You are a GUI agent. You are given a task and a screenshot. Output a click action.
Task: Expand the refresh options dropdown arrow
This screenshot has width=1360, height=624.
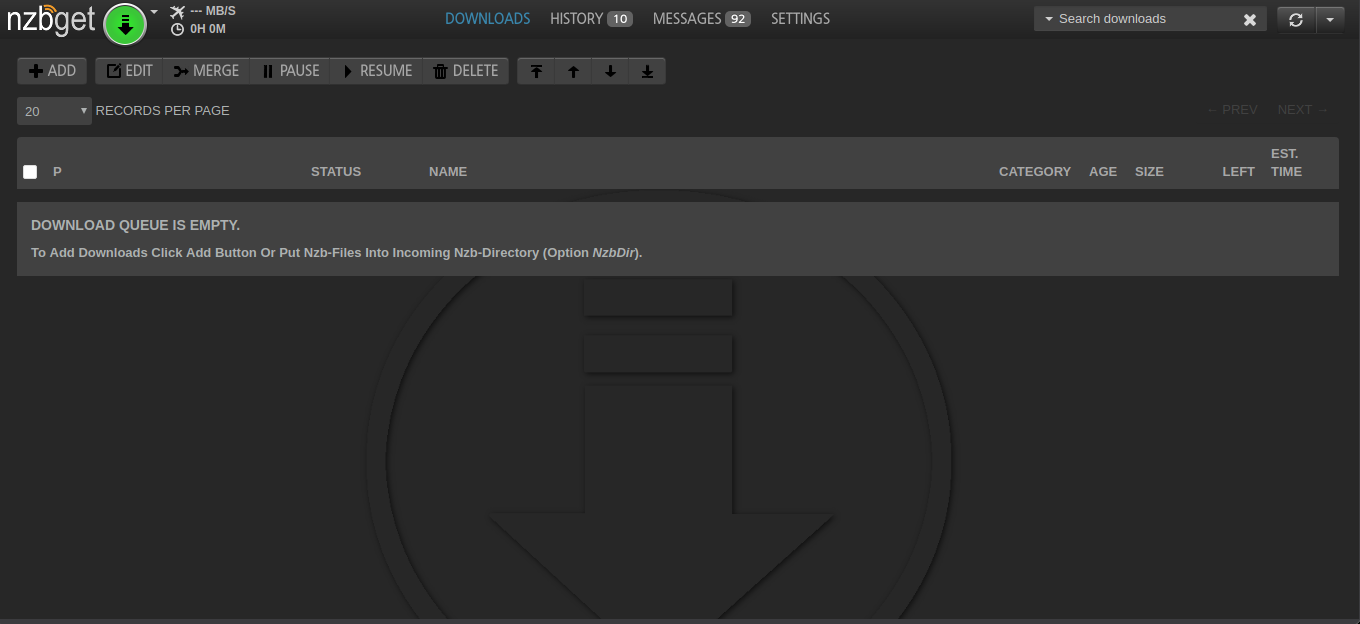click(x=1329, y=19)
